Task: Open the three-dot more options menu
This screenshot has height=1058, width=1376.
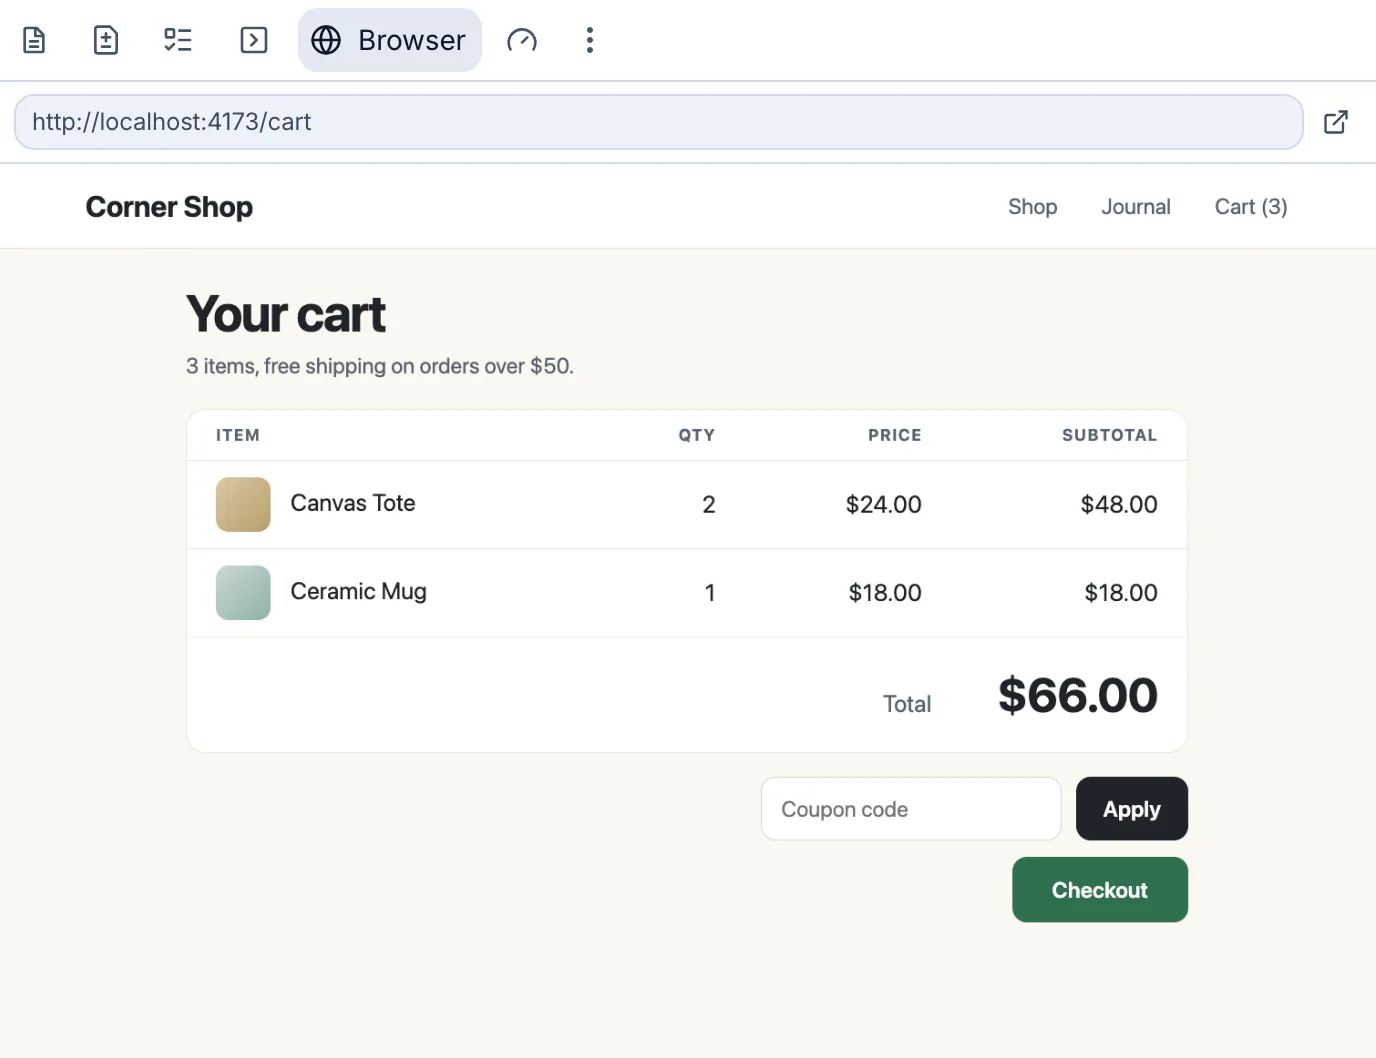Action: pyautogui.click(x=590, y=40)
